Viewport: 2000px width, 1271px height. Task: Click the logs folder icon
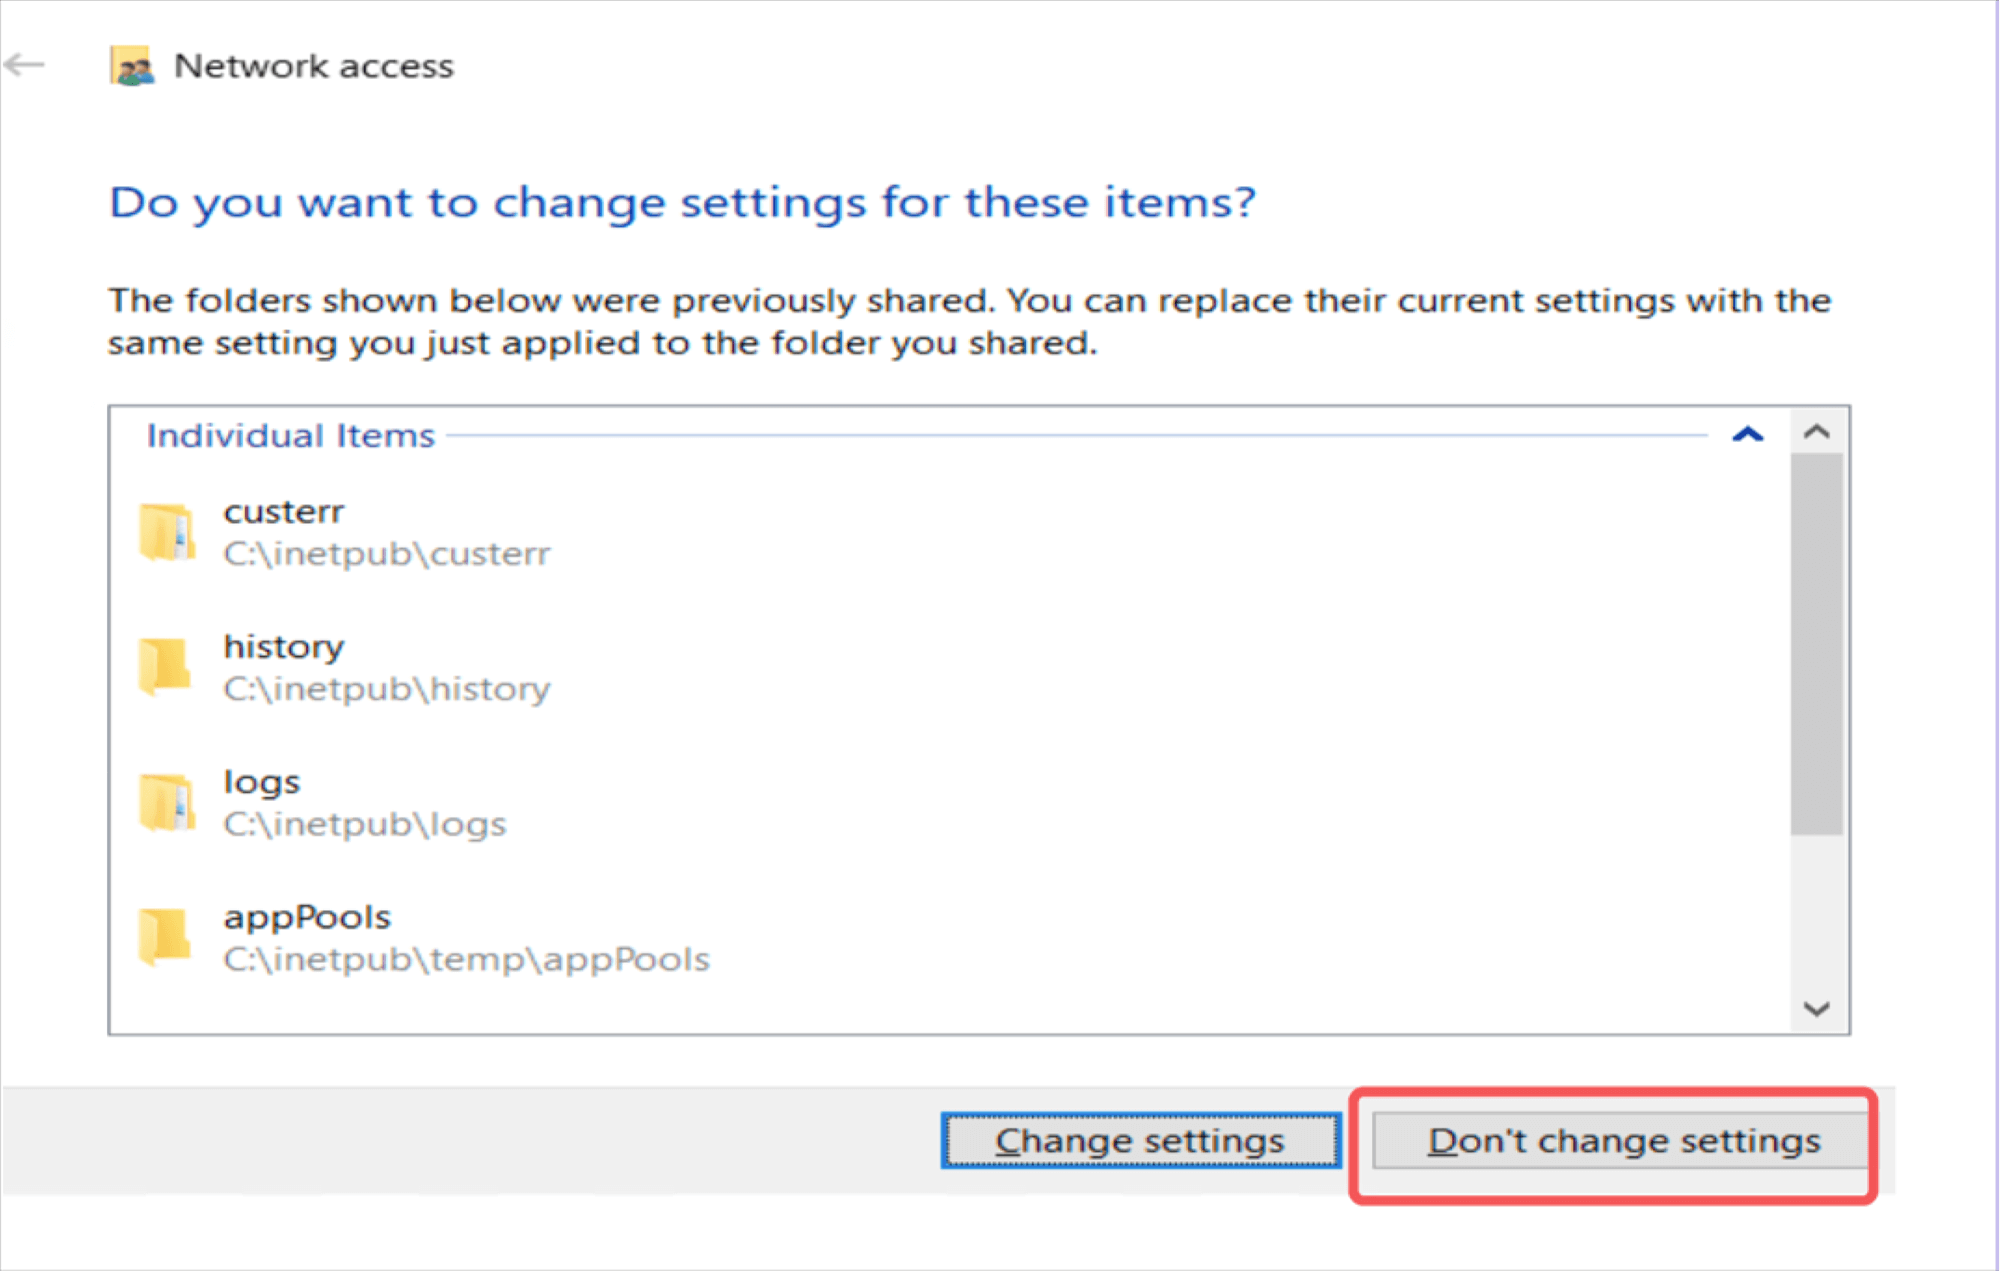165,799
